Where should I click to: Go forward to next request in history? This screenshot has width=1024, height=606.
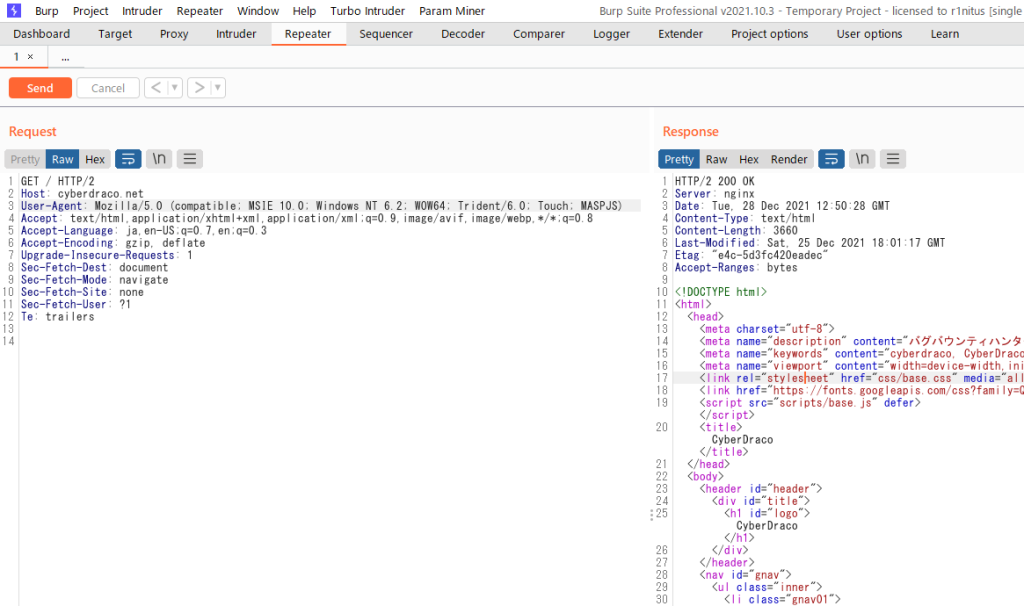tap(199, 88)
